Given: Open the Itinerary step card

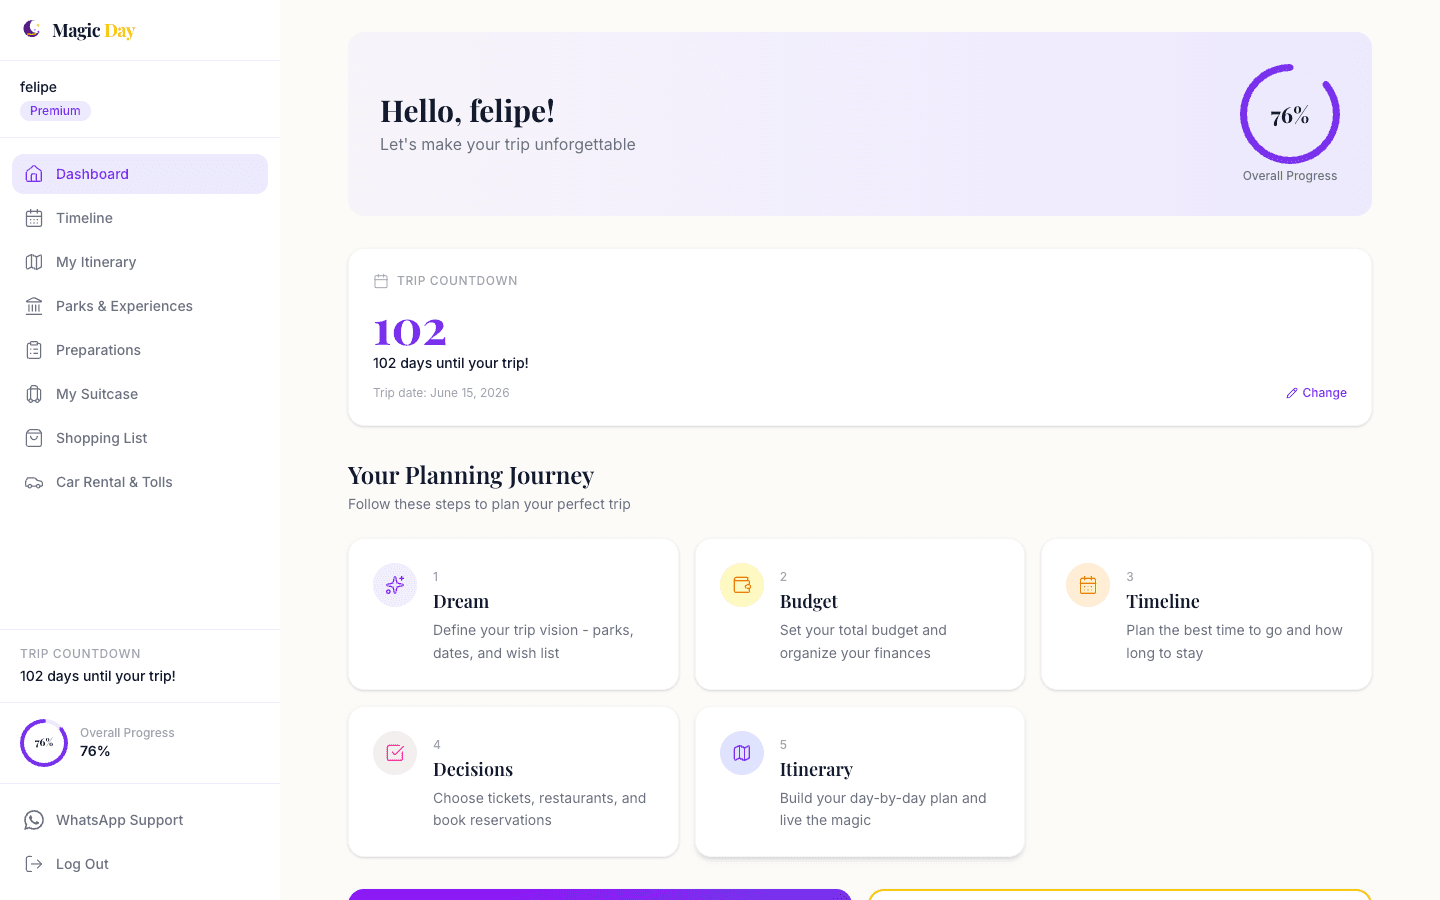Looking at the screenshot, I should pyautogui.click(x=860, y=782).
